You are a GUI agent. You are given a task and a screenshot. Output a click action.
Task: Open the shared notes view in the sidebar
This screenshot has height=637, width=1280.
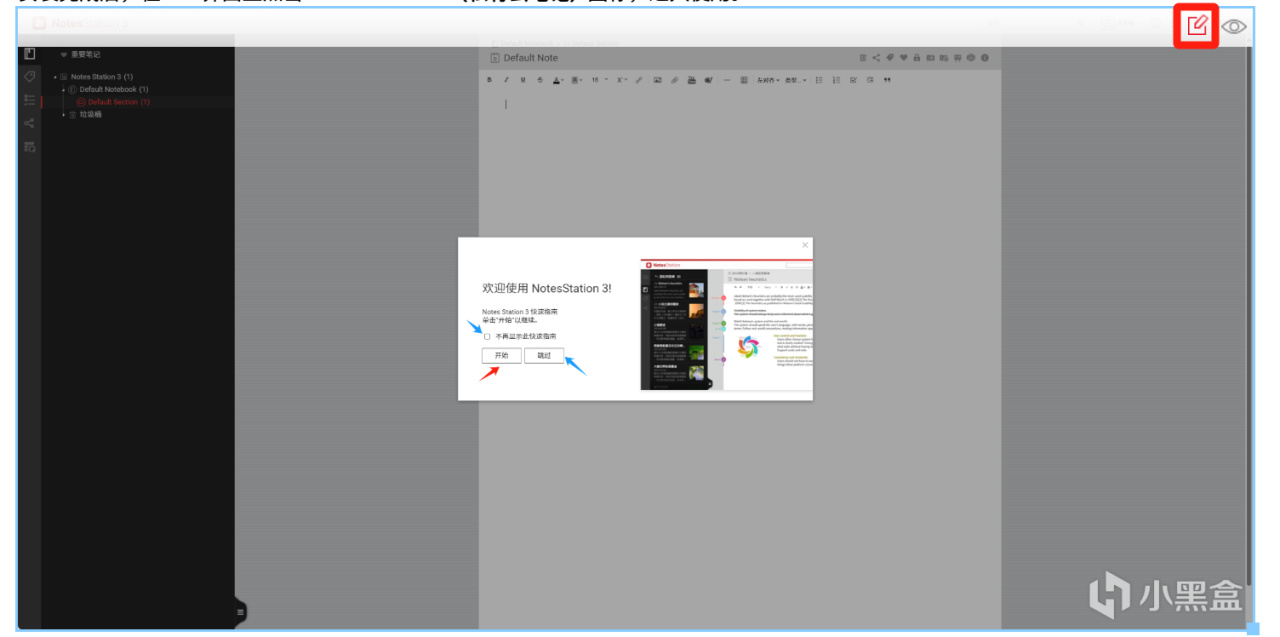point(30,123)
